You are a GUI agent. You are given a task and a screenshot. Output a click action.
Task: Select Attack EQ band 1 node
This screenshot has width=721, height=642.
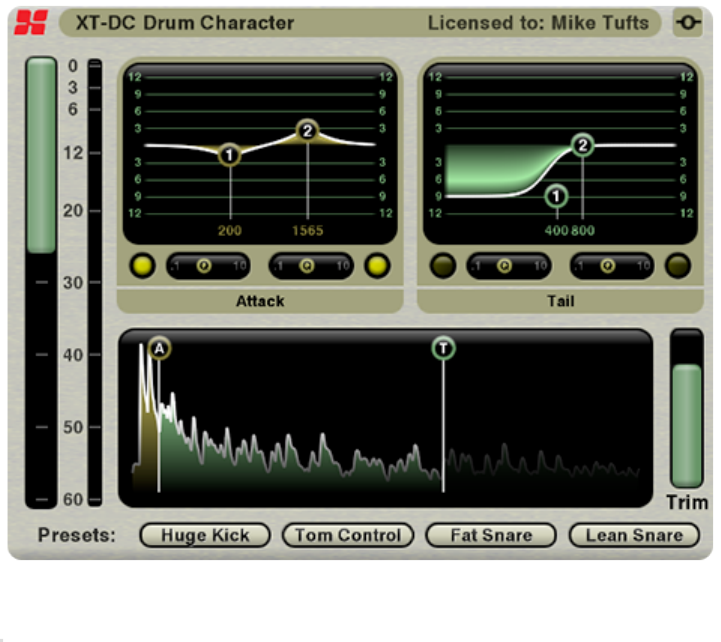tap(229, 155)
